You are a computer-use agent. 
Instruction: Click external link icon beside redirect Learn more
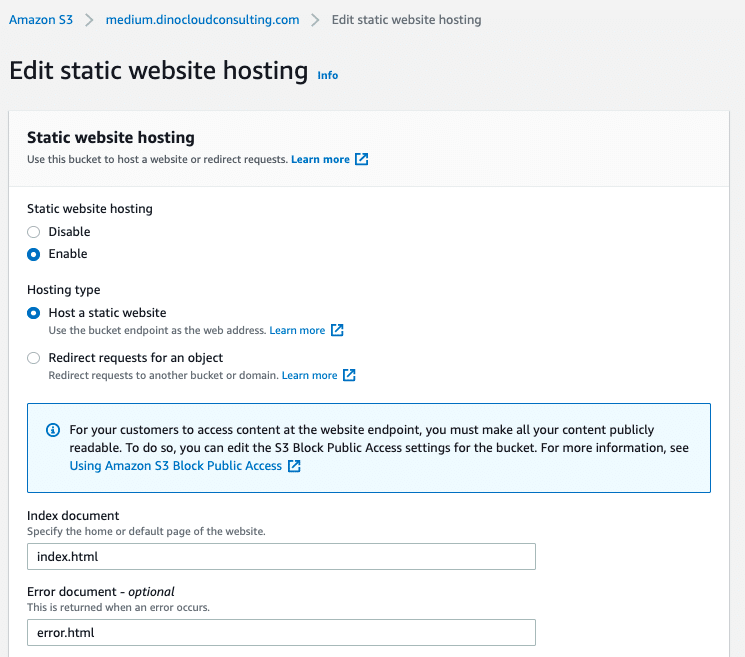pos(349,375)
